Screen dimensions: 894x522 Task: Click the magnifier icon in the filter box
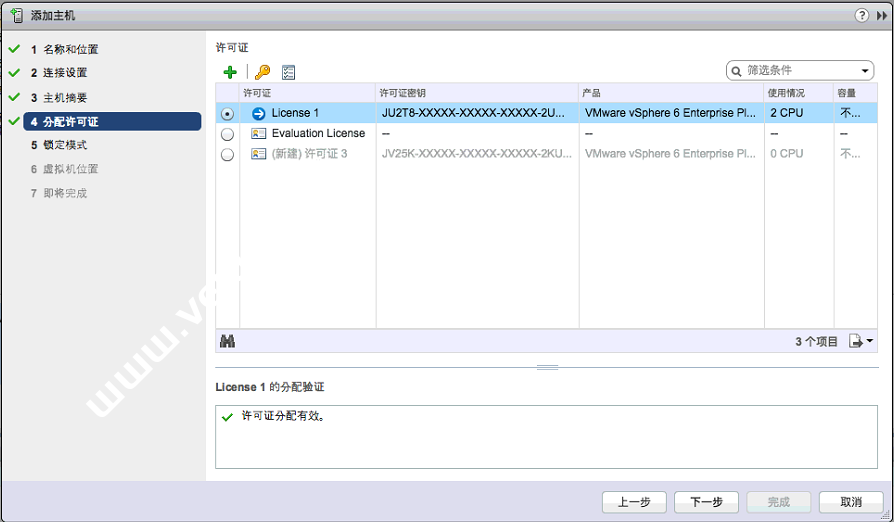pos(737,71)
